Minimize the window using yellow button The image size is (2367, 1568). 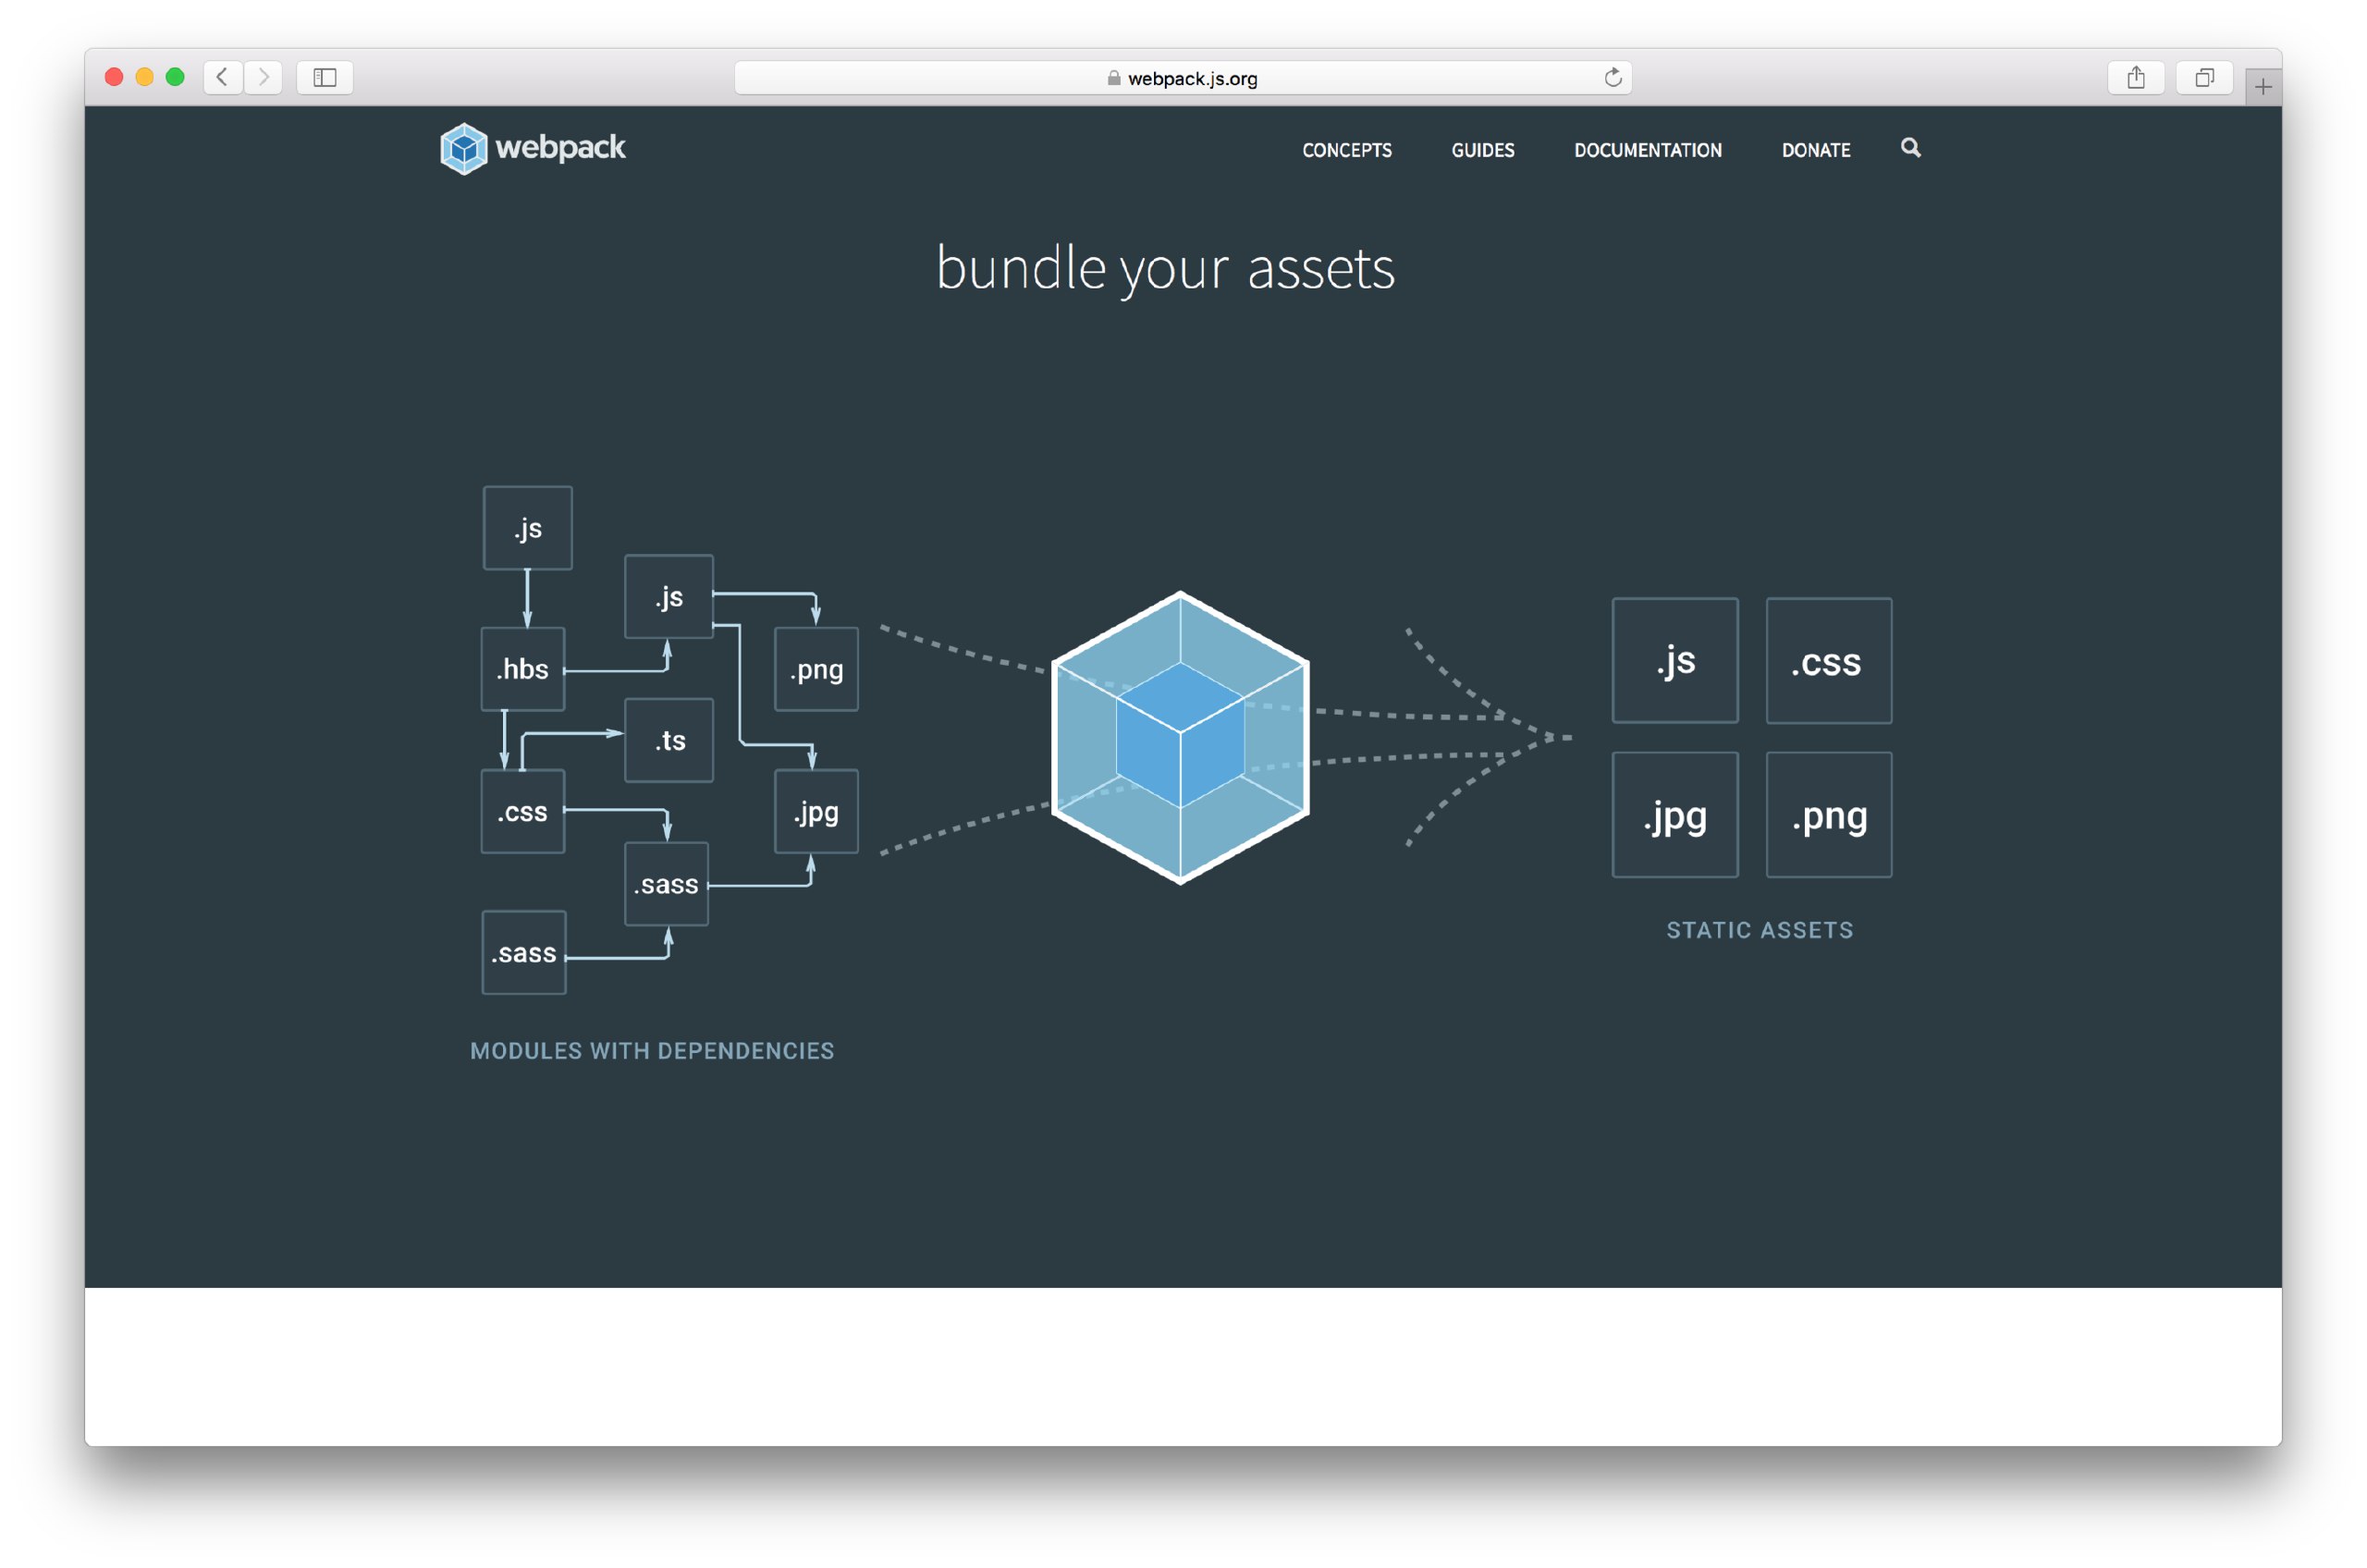(x=144, y=77)
